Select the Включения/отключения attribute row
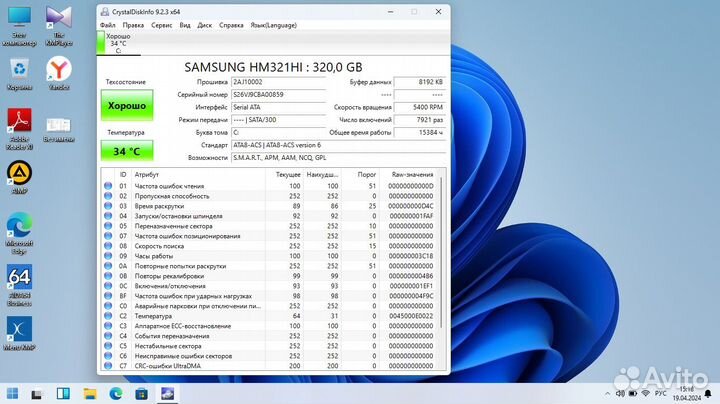 pos(269,286)
